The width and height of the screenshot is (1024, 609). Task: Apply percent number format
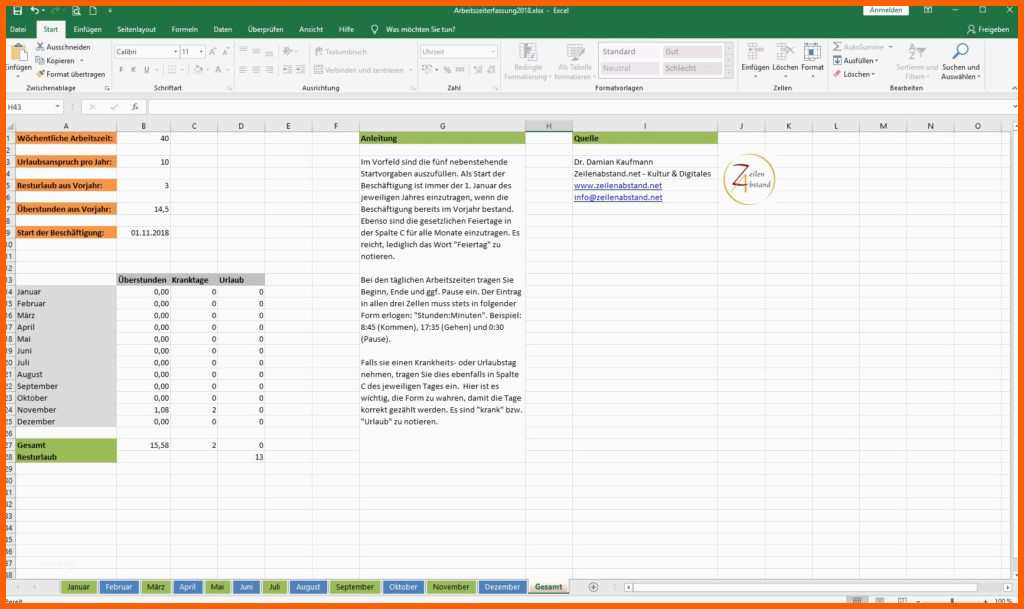(x=447, y=70)
